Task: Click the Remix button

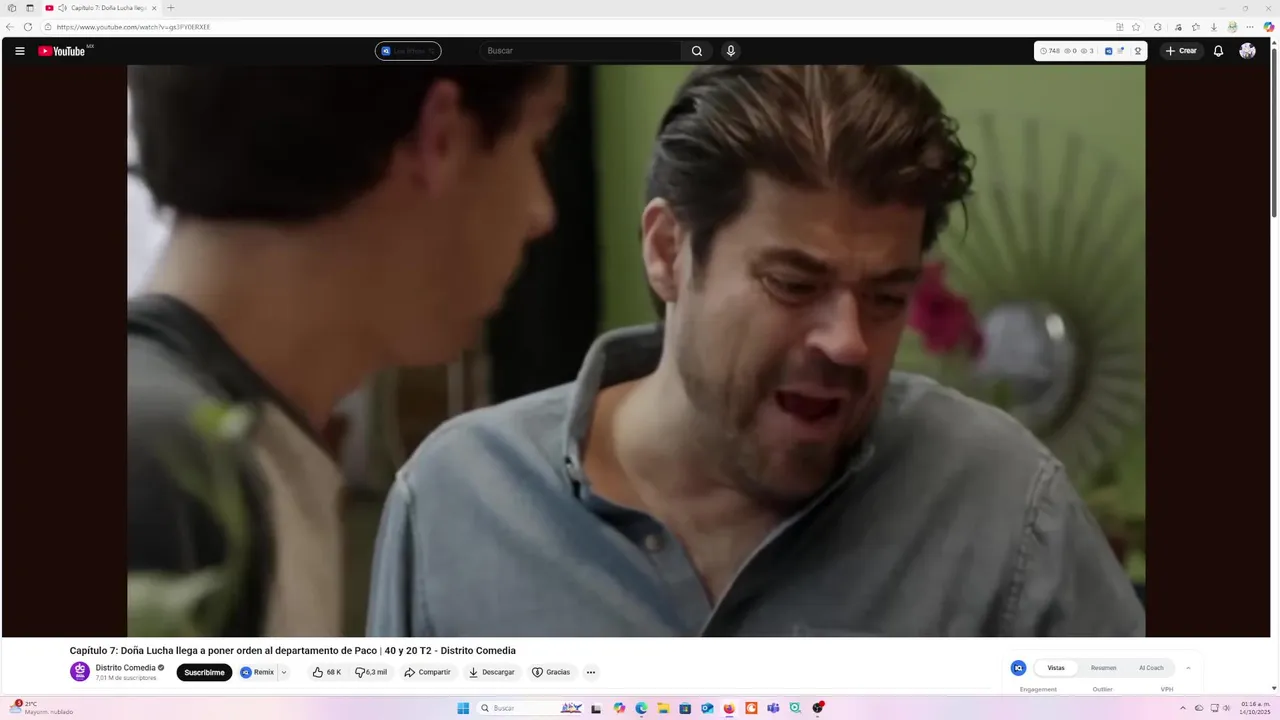Action: [257, 672]
